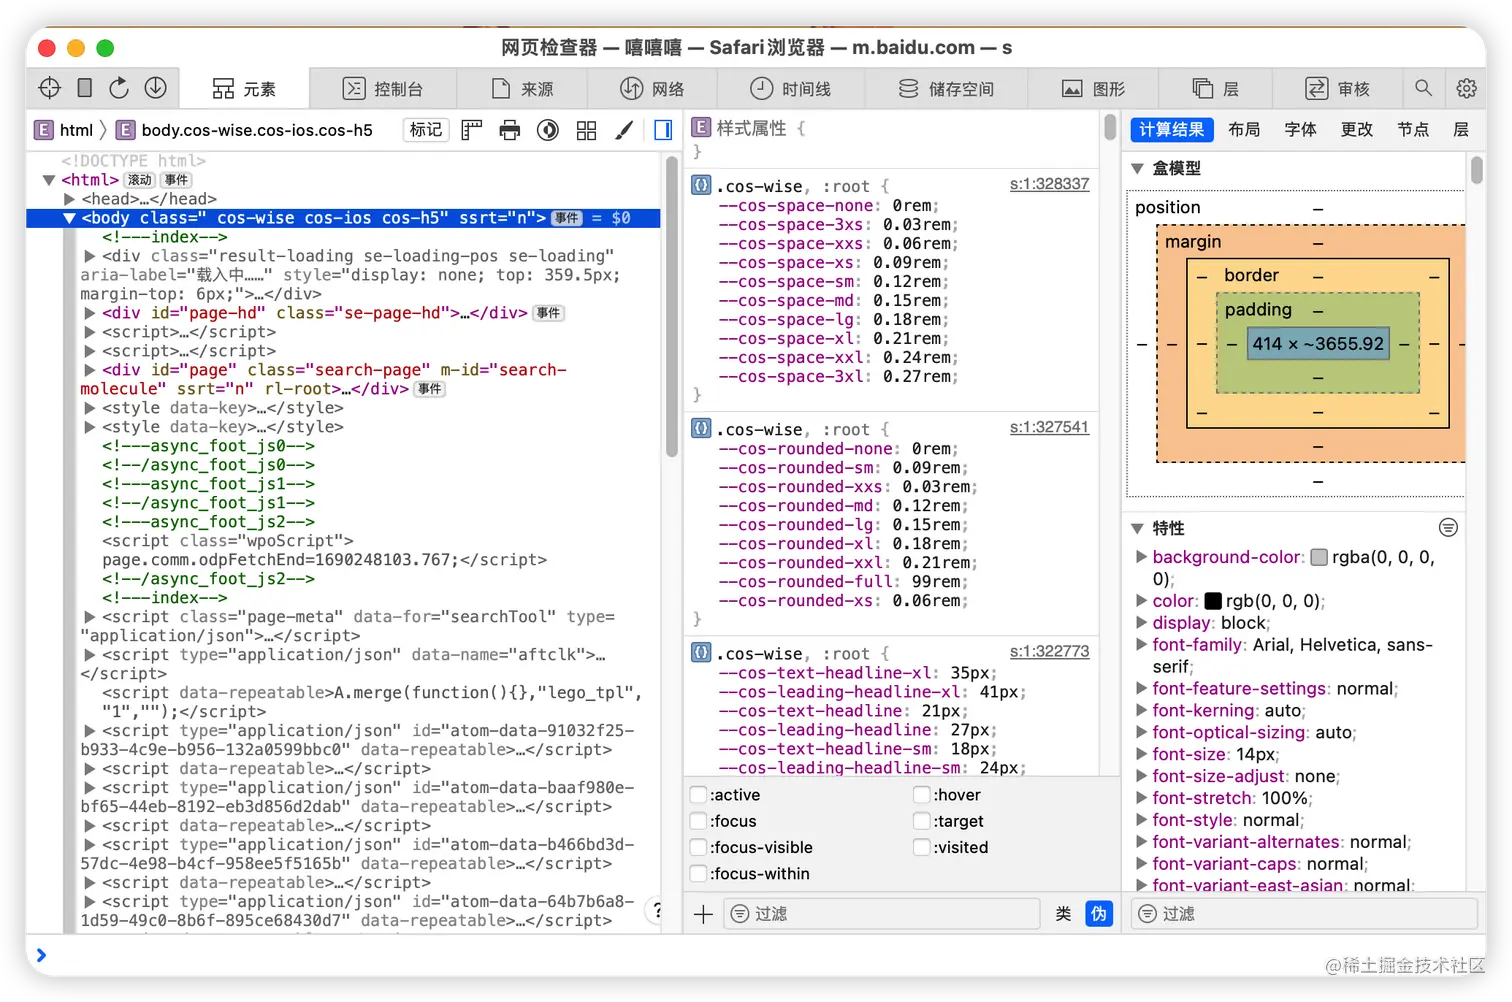Collapse the body.cos-wise node
This screenshot has width=1512, height=1002.
(69, 218)
